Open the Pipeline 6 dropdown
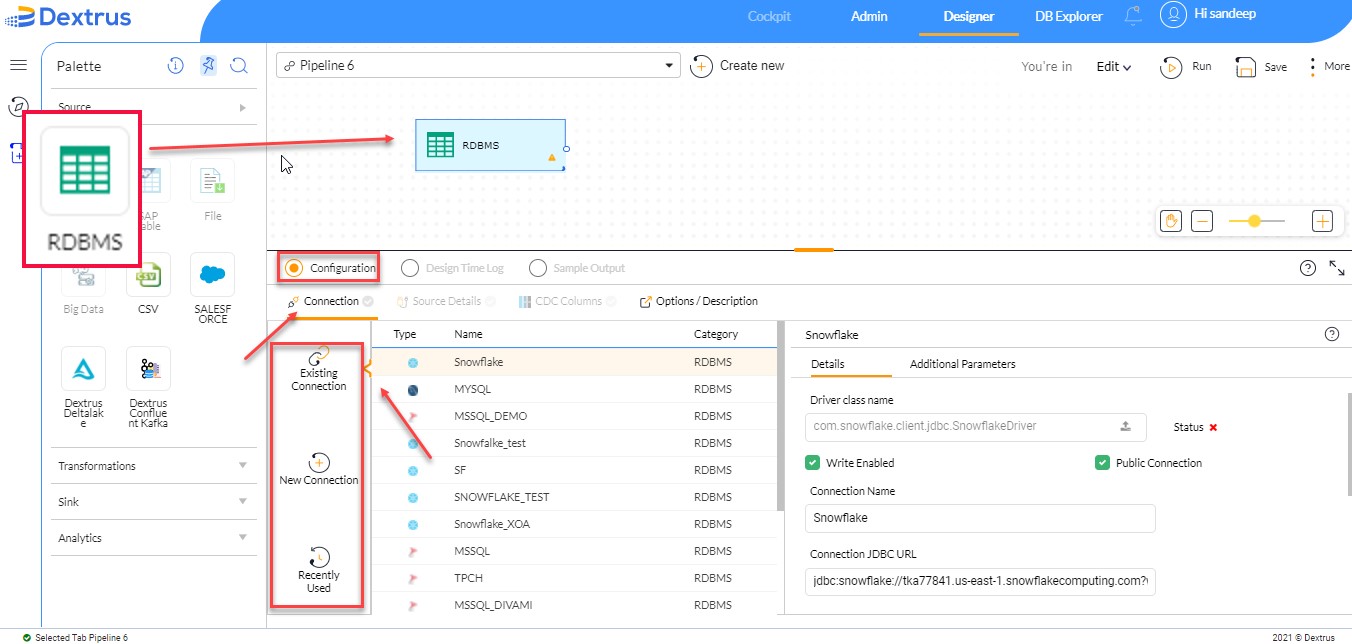1352x644 pixels. click(478, 66)
